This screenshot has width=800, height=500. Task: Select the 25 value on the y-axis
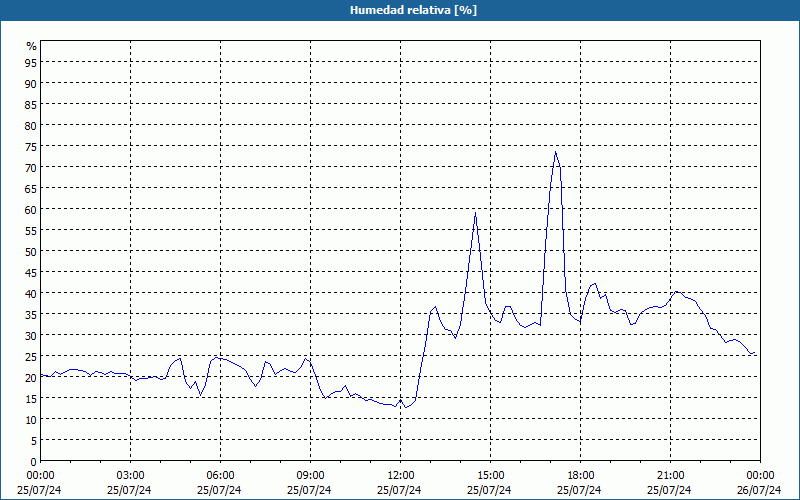31,356
